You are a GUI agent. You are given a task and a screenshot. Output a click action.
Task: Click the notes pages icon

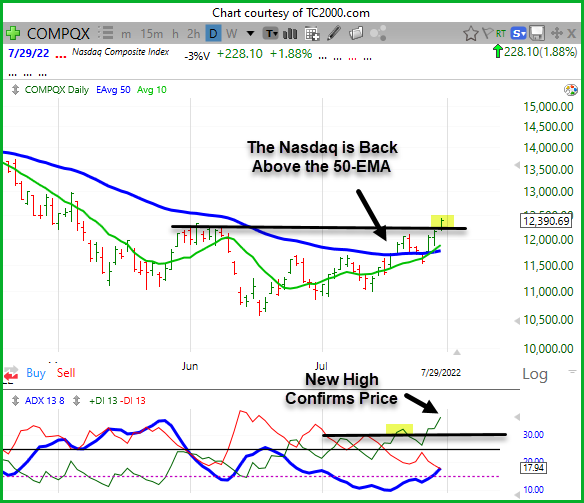coord(356,34)
